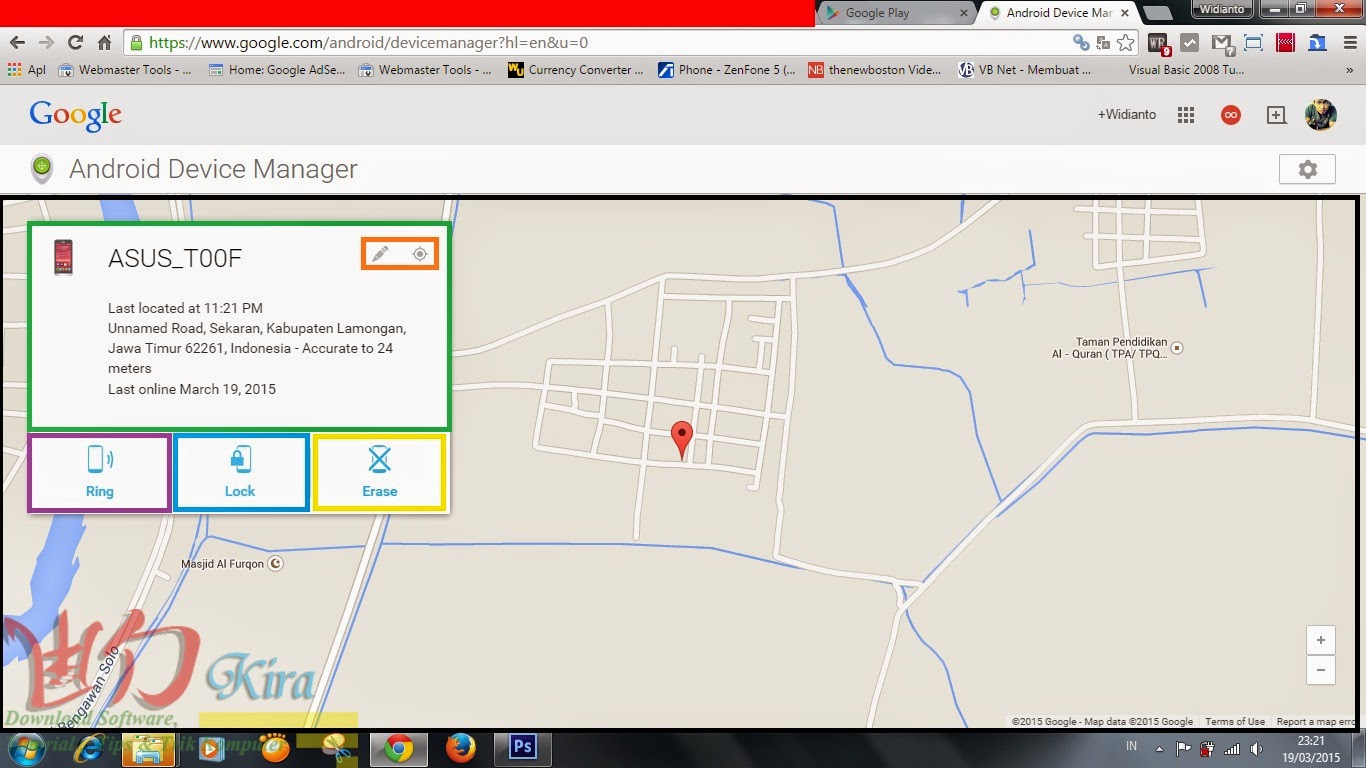Screen dimensions: 1366x768
Task: Open a new browser tab
Action: tap(1157, 13)
